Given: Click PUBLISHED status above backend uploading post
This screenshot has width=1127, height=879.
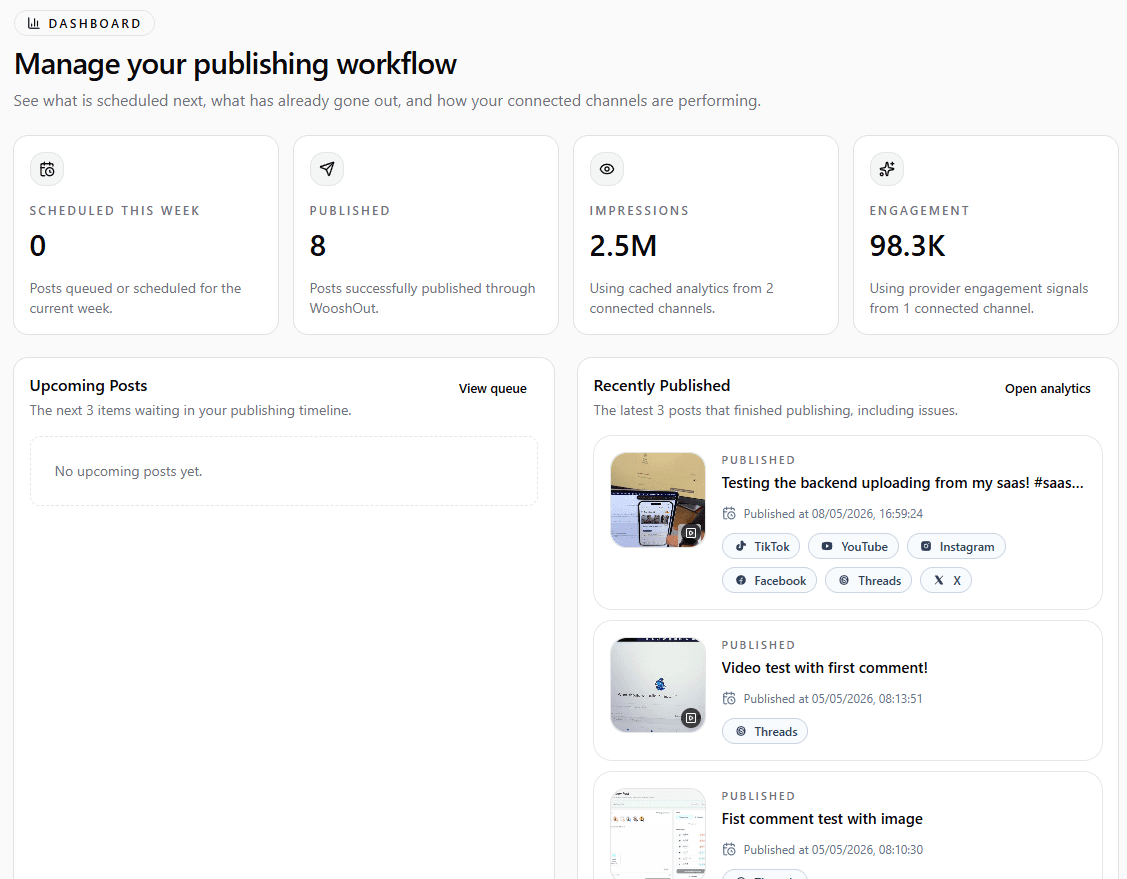Looking at the screenshot, I should click(758, 460).
